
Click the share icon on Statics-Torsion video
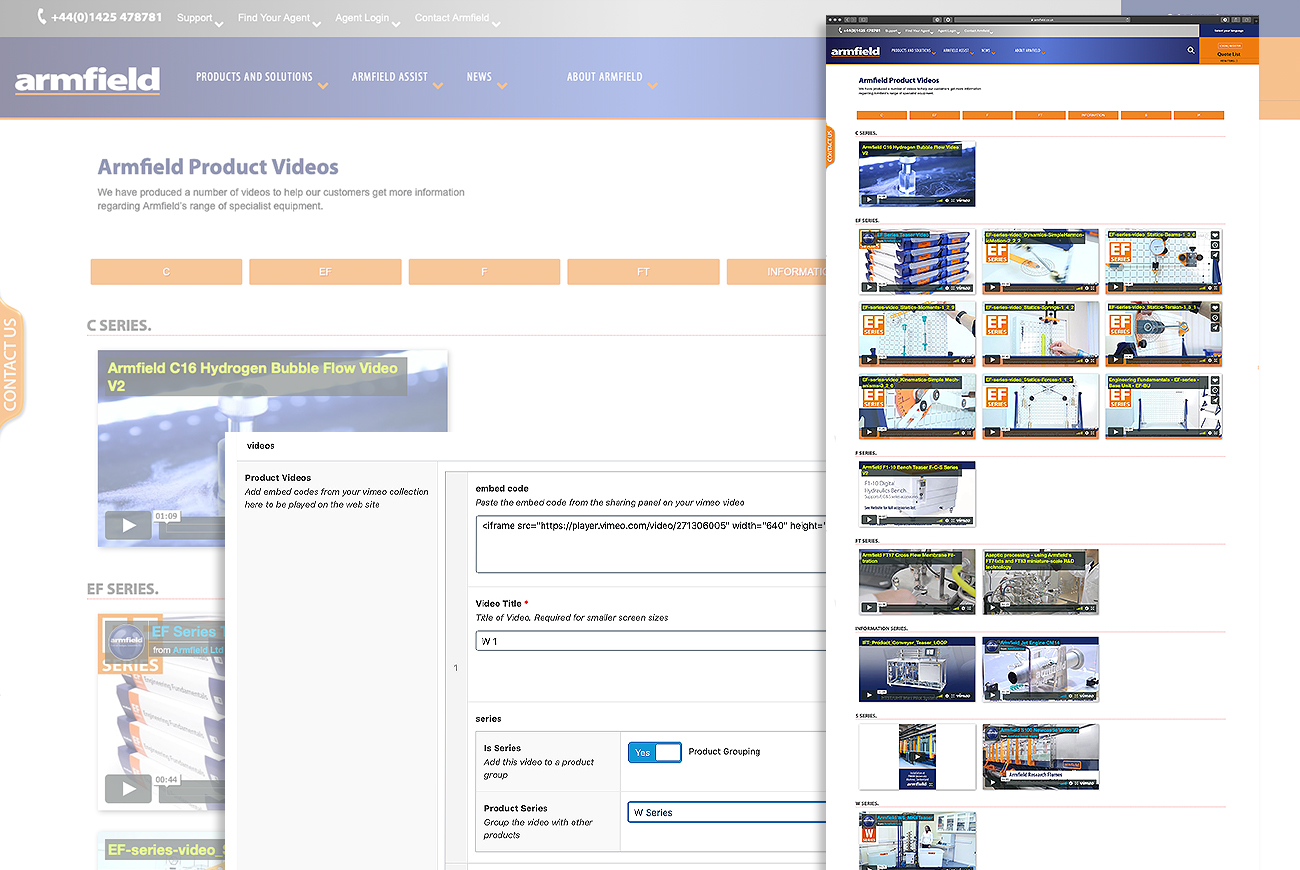pyautogui.click(x=1215, y=329)
